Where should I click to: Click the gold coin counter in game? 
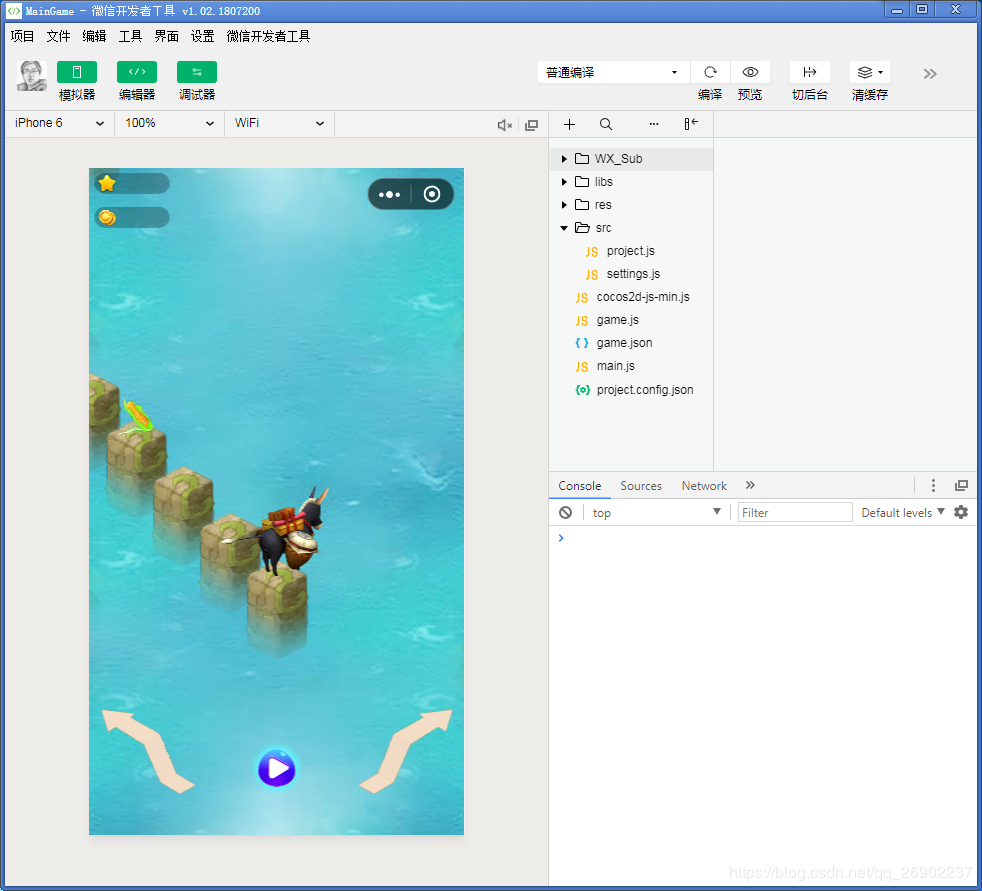pyautogui.click(x=132, y=217)
